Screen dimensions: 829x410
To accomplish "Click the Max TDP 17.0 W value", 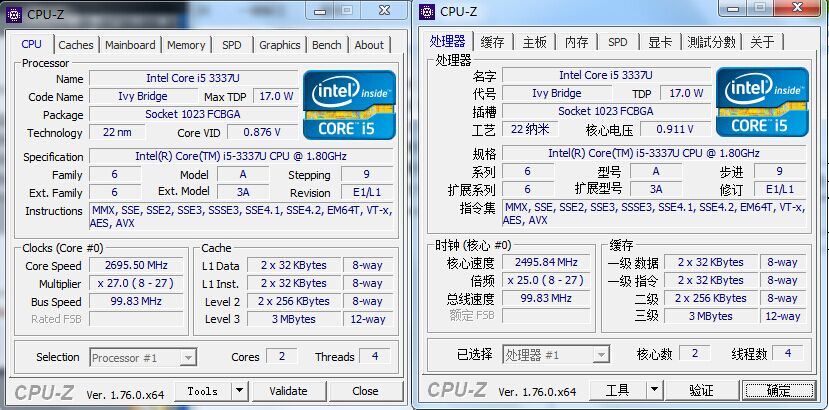I will [276, 96].
